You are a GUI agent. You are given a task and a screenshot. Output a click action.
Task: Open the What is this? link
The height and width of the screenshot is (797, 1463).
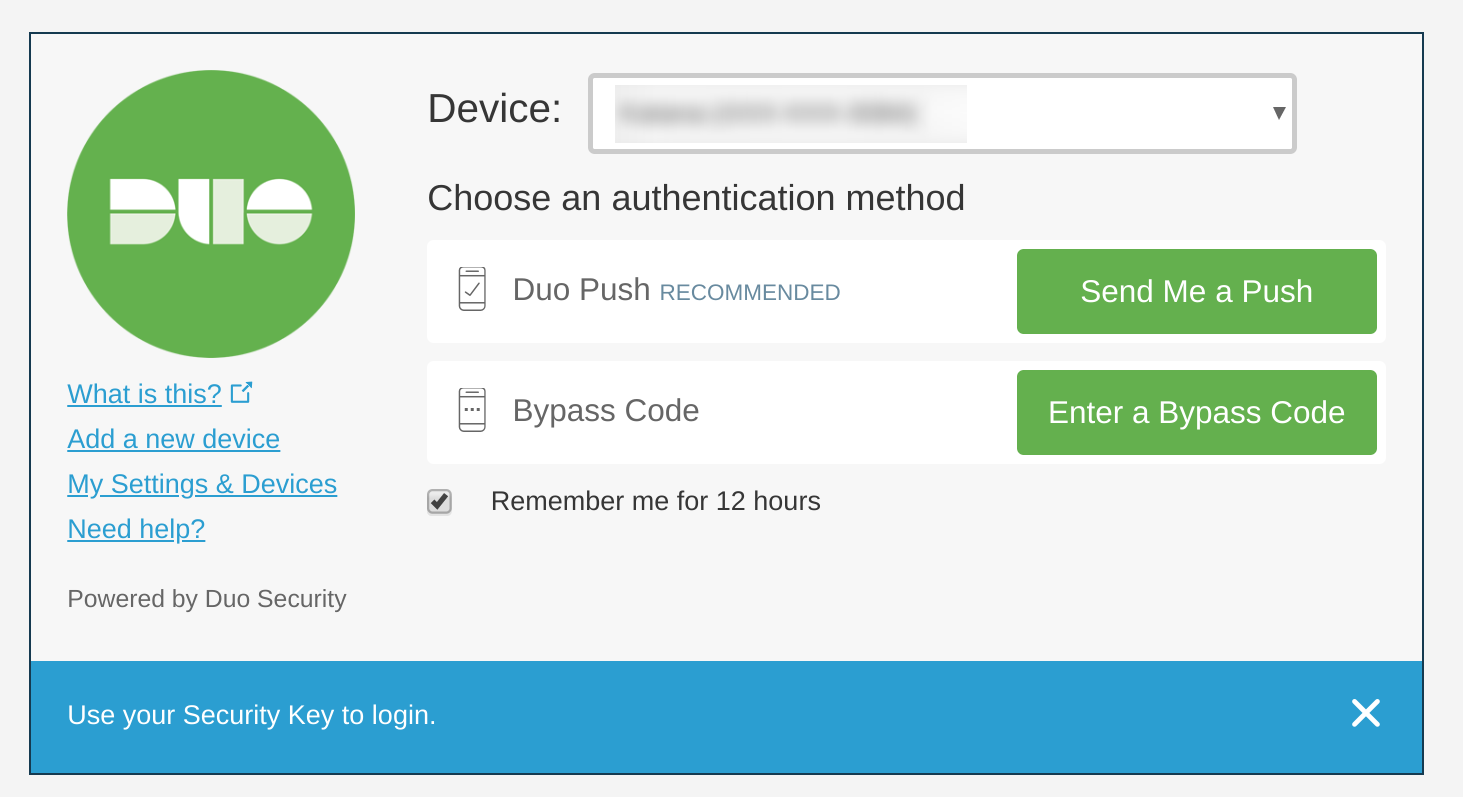pyautogui.click(x=145, y=394)
